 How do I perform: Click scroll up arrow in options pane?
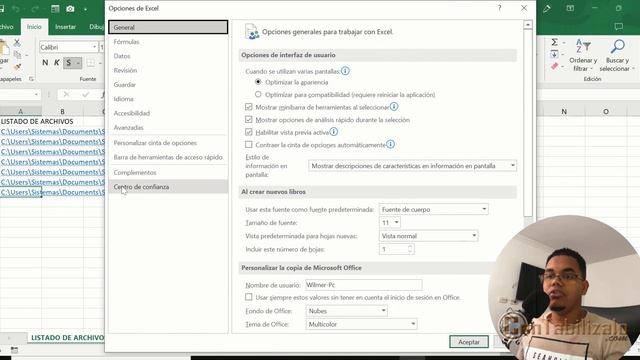coord(528,25)
